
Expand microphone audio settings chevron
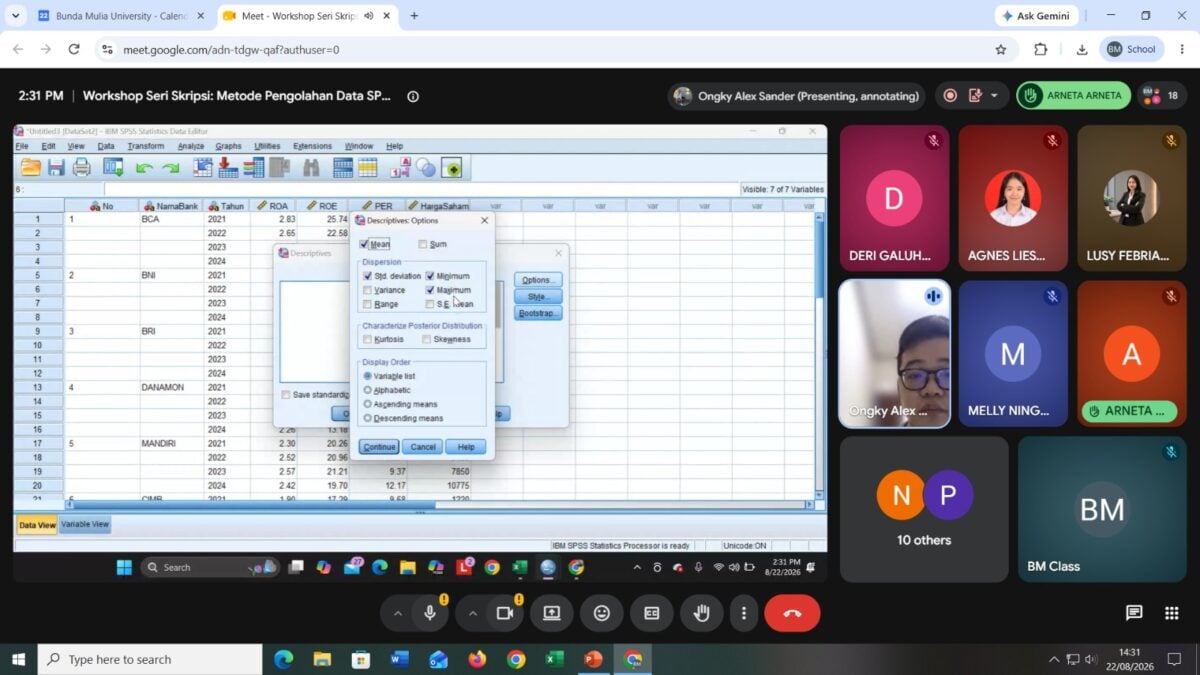pos(397,613)
